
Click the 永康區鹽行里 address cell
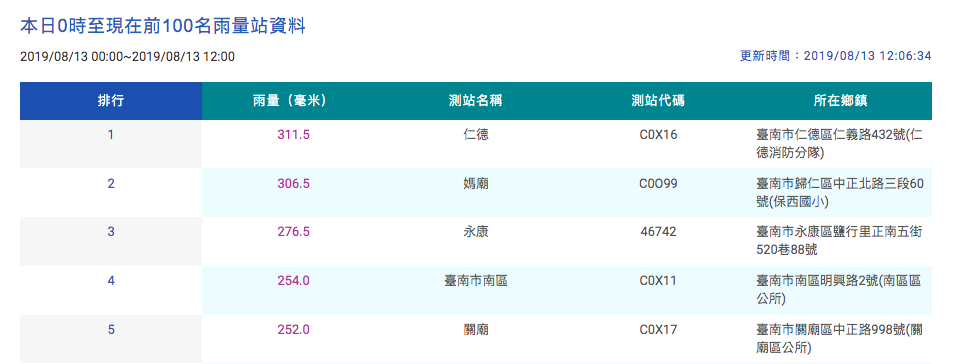[x=840, y=241]
